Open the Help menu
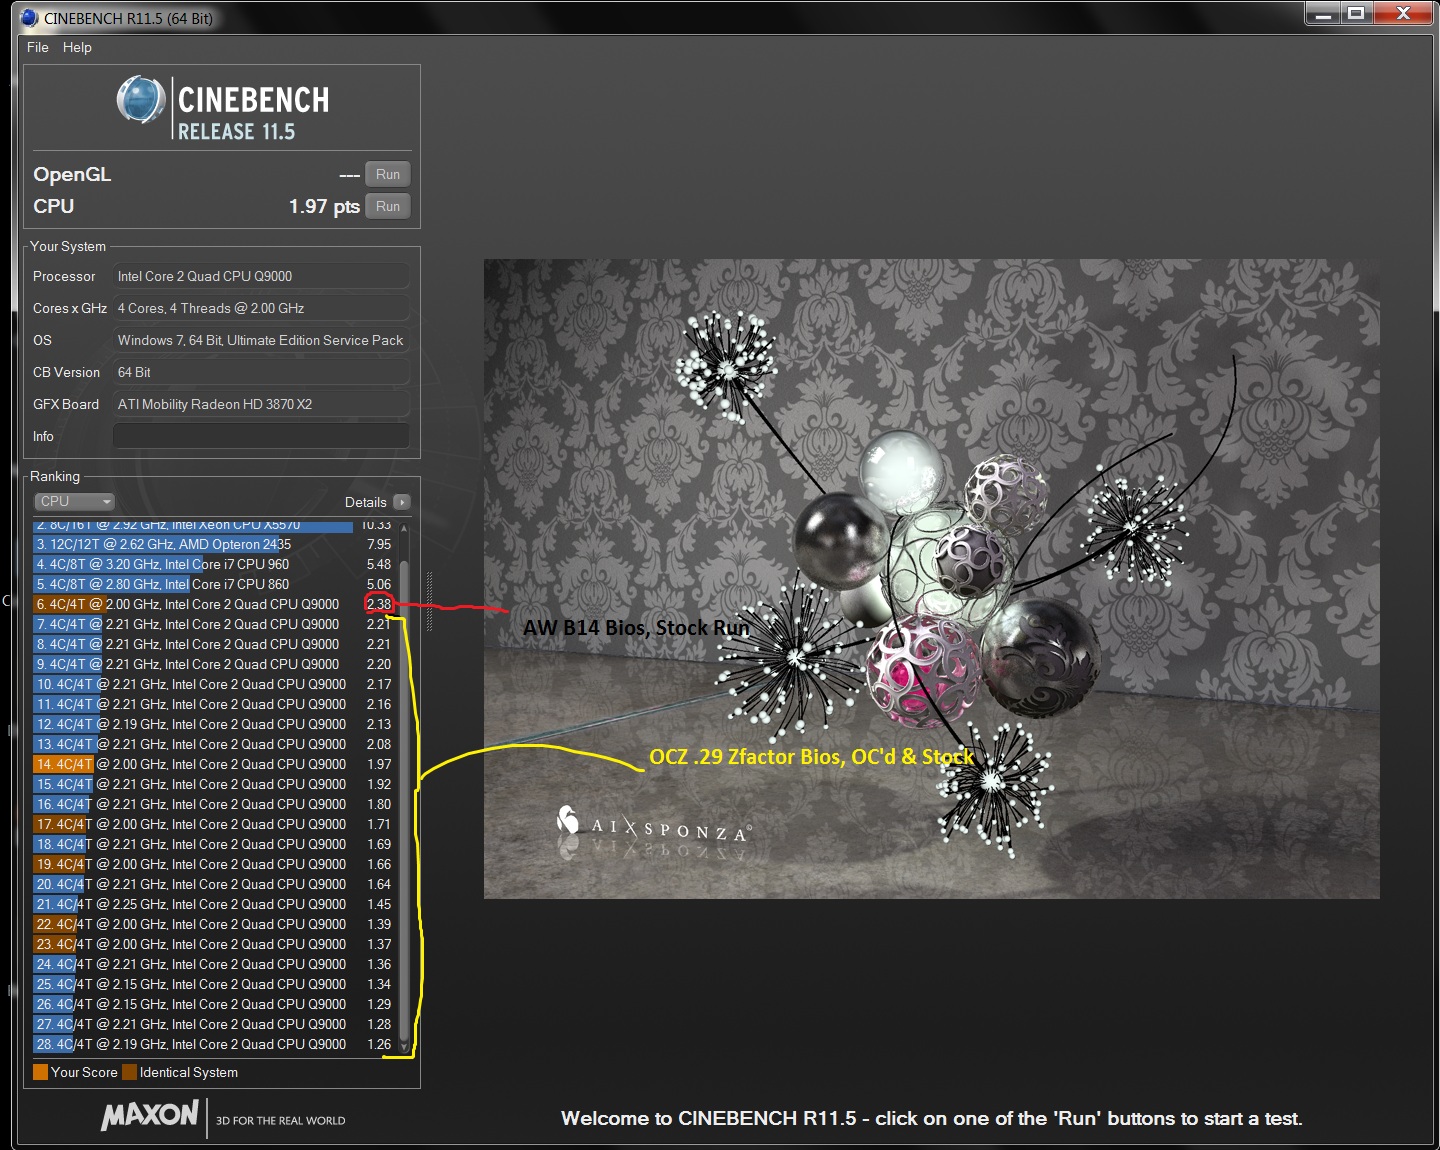 [77, 47]
